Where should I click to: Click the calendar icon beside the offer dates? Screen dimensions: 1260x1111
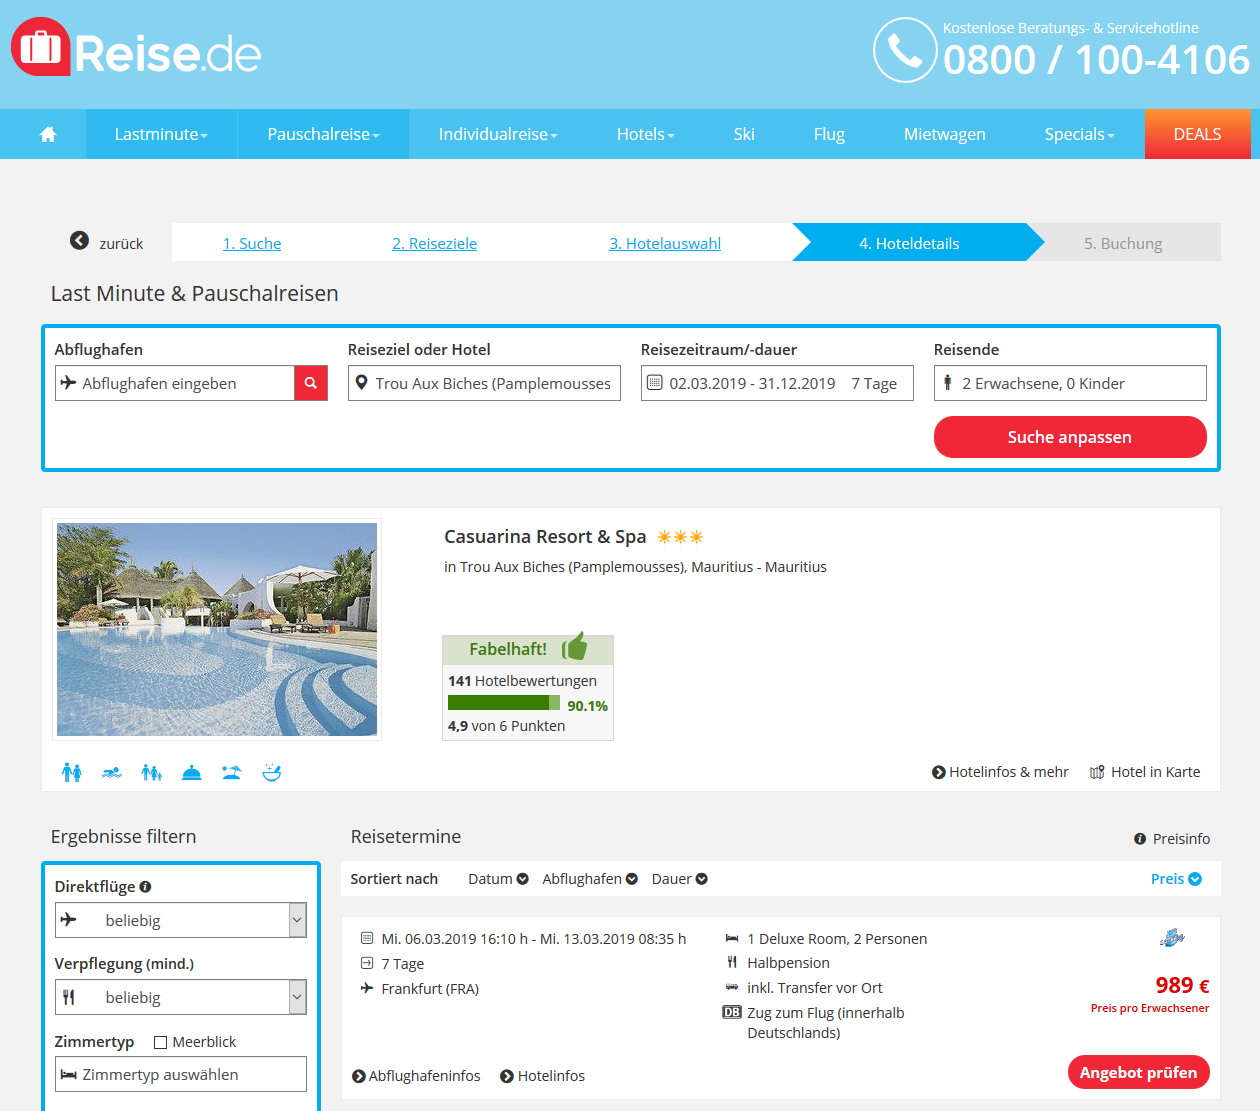[367, 938]
